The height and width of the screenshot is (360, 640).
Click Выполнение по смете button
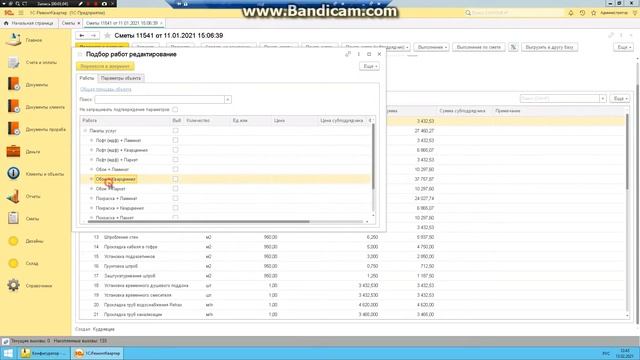tap(479, 47)
